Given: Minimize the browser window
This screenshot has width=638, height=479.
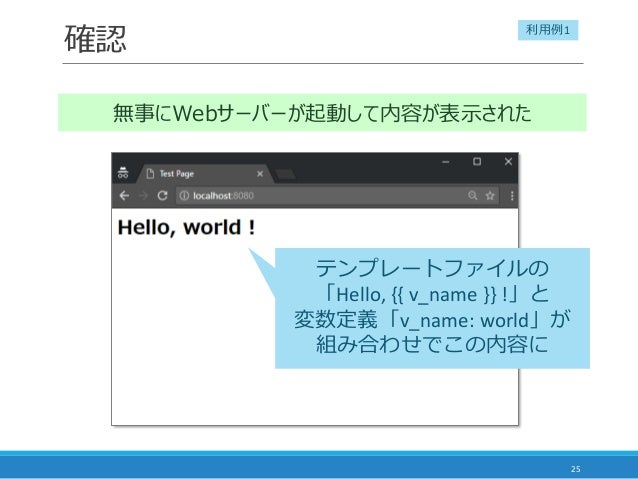Looking at the screenshot, I should [446, 162].
